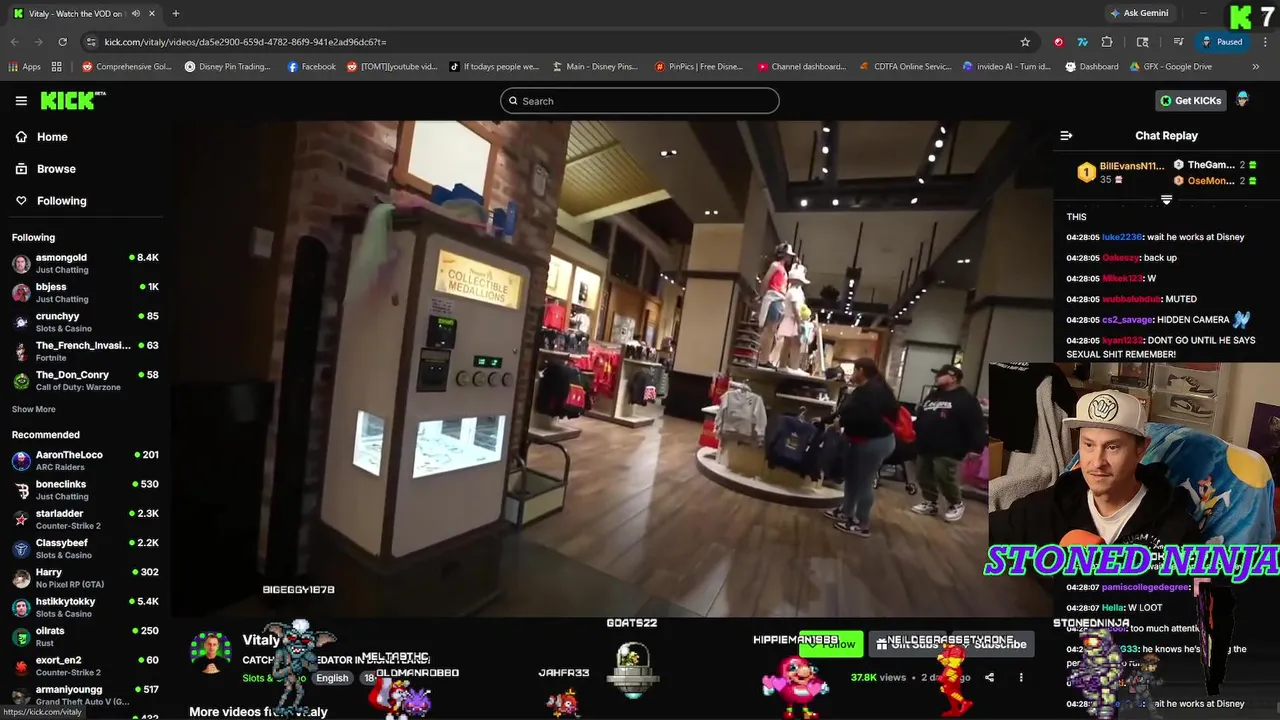Screen dimensions: 1280x720
Task: Open a new browser tab
Action: click(x=176, y=13)
